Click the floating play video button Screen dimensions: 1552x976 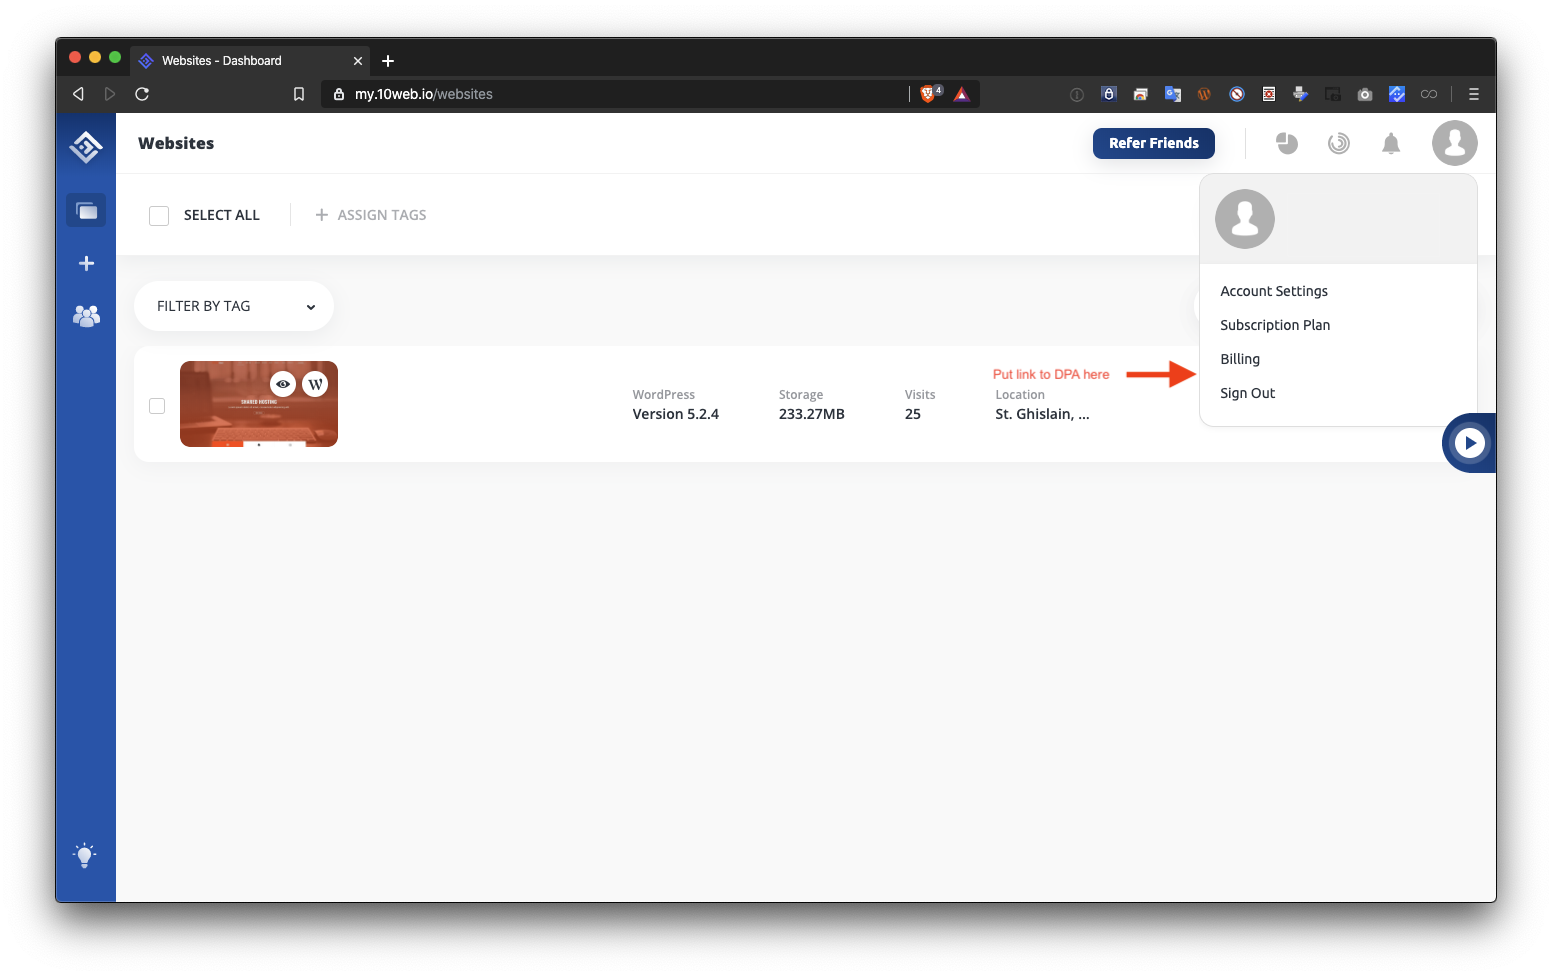[x=1469, y=443]
